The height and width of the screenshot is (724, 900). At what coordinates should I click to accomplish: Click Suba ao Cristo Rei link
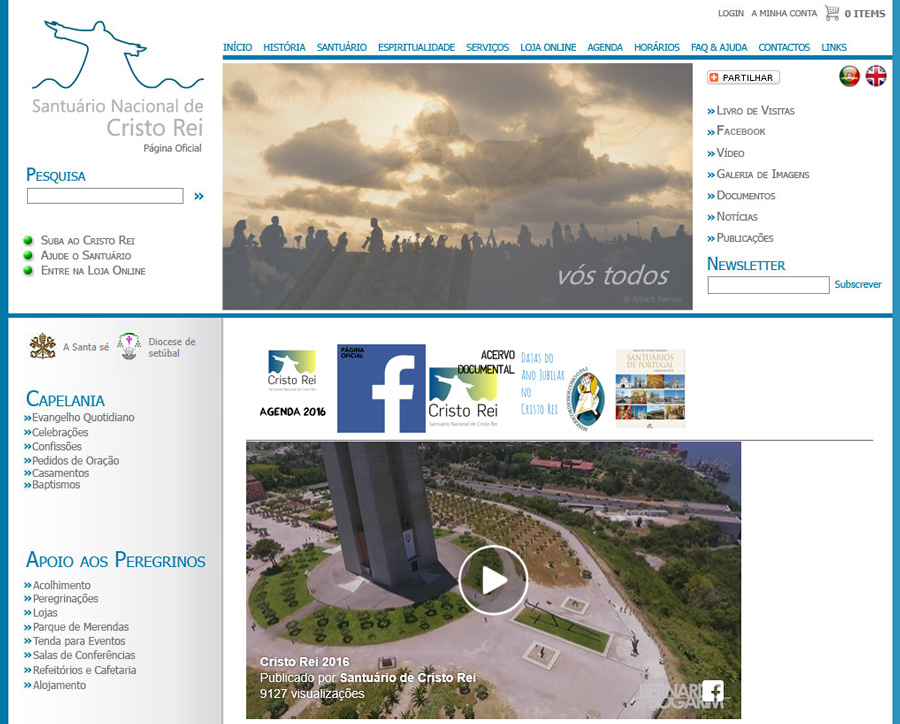coord(87,241)
